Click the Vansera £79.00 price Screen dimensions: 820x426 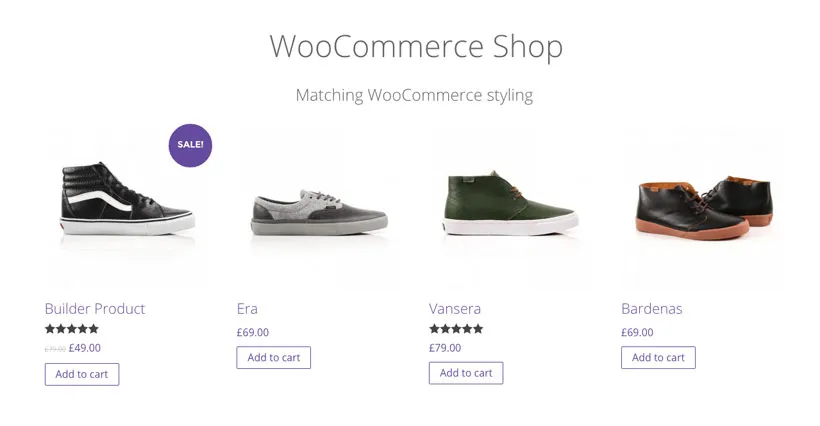[445, 348]
